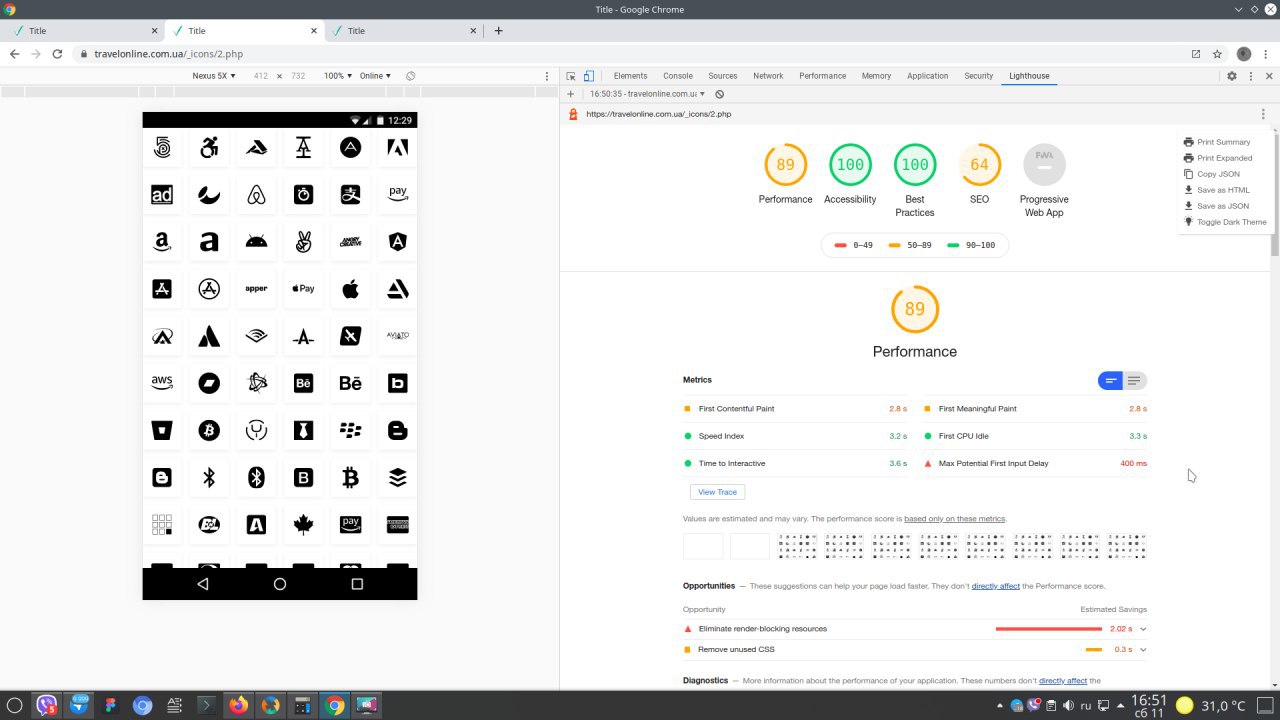Viewport: 1280px width, 720px height.
Task: Click the Android robot icon in the page
Action: (x=256, y=242)
